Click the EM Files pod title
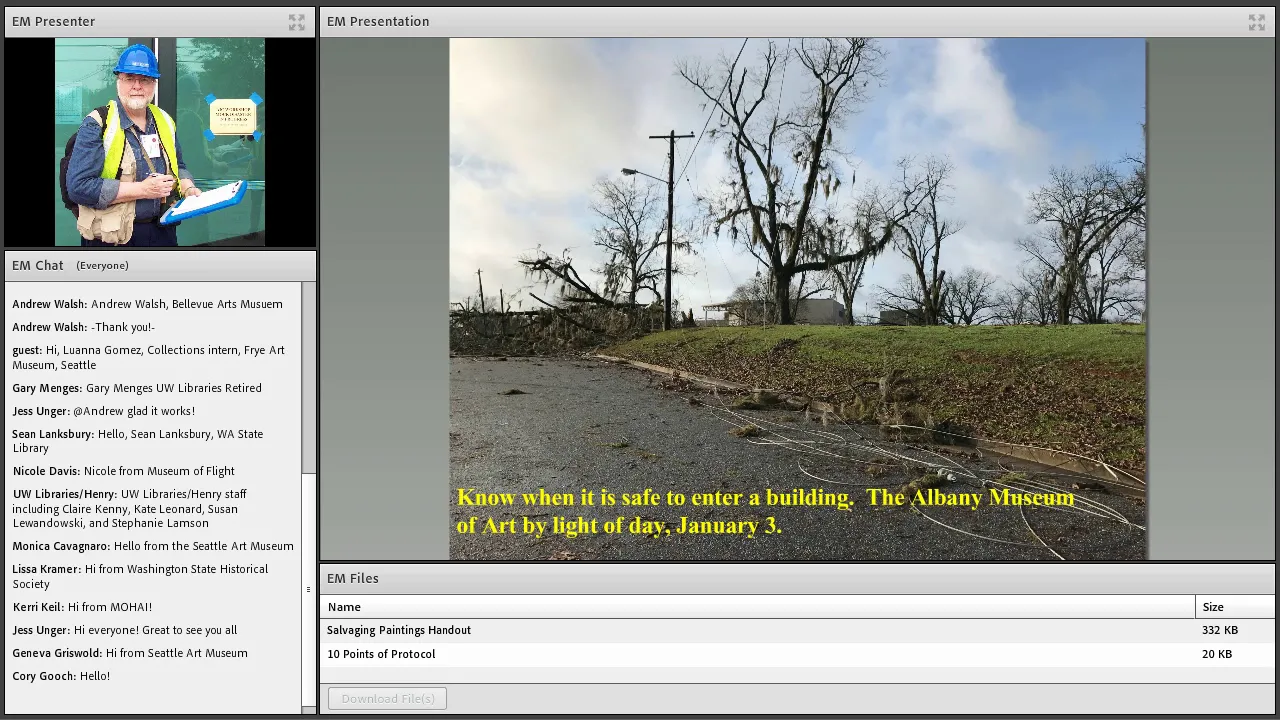The image size is (1280, 720). tap(353, 578)
